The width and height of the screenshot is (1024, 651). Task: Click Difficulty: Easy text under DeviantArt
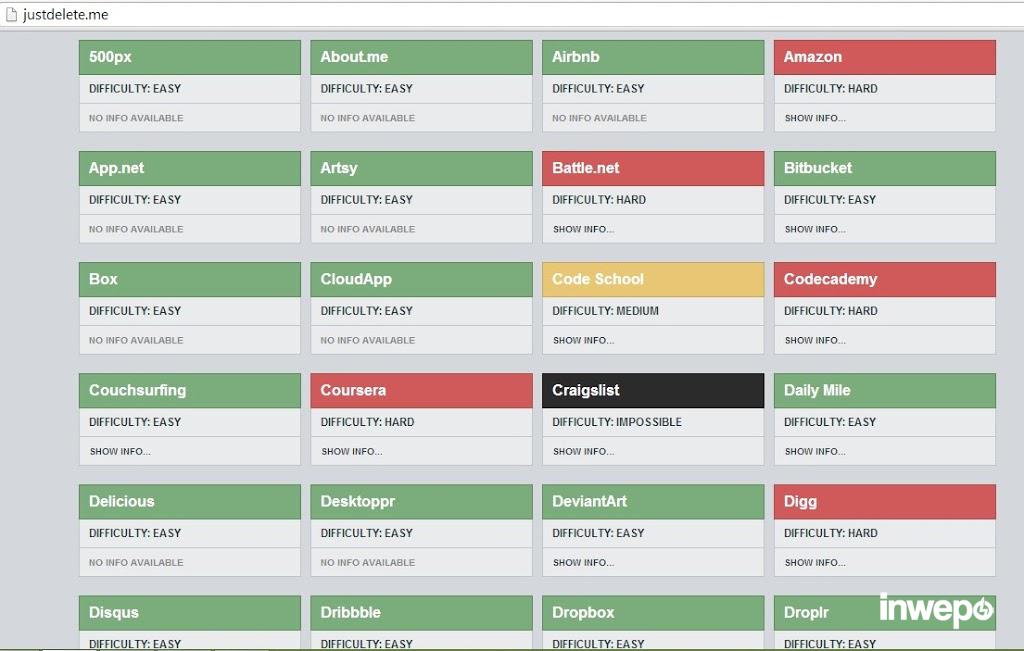coord(598,533)
